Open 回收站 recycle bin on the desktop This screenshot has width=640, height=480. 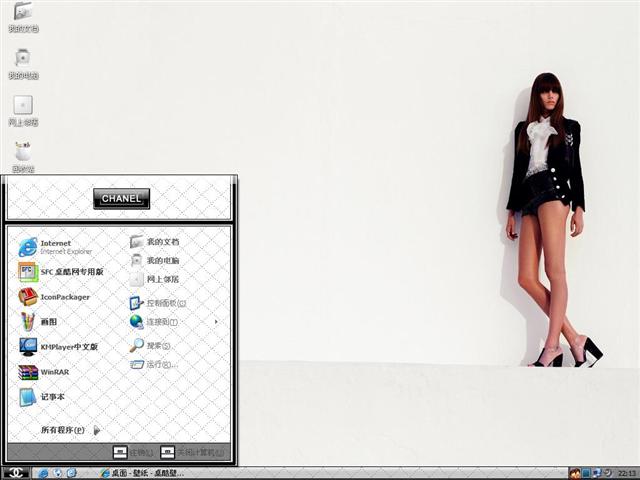[x=23, y=157]
